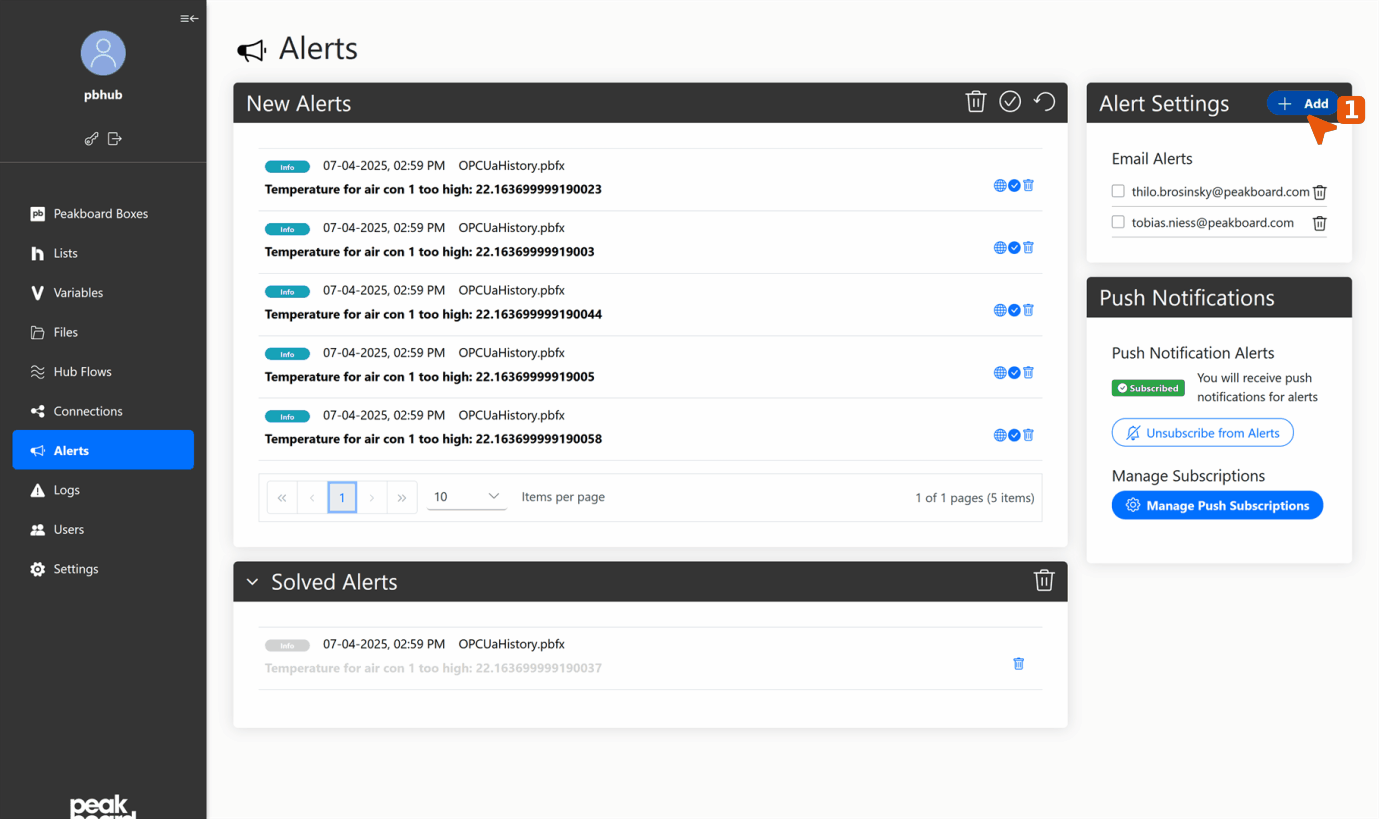Mark all new alerts as solved
1379x819 pixels.
click(1009, 101)
